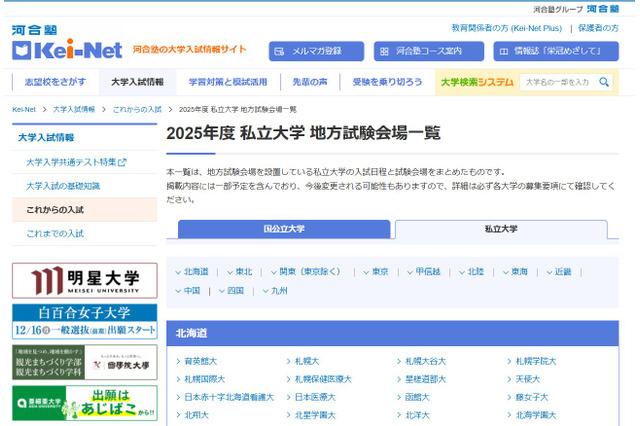Jump to 近畿 region anchor
Image resolution: width=640 pixels, height=426 pixels.
point(559,272)
